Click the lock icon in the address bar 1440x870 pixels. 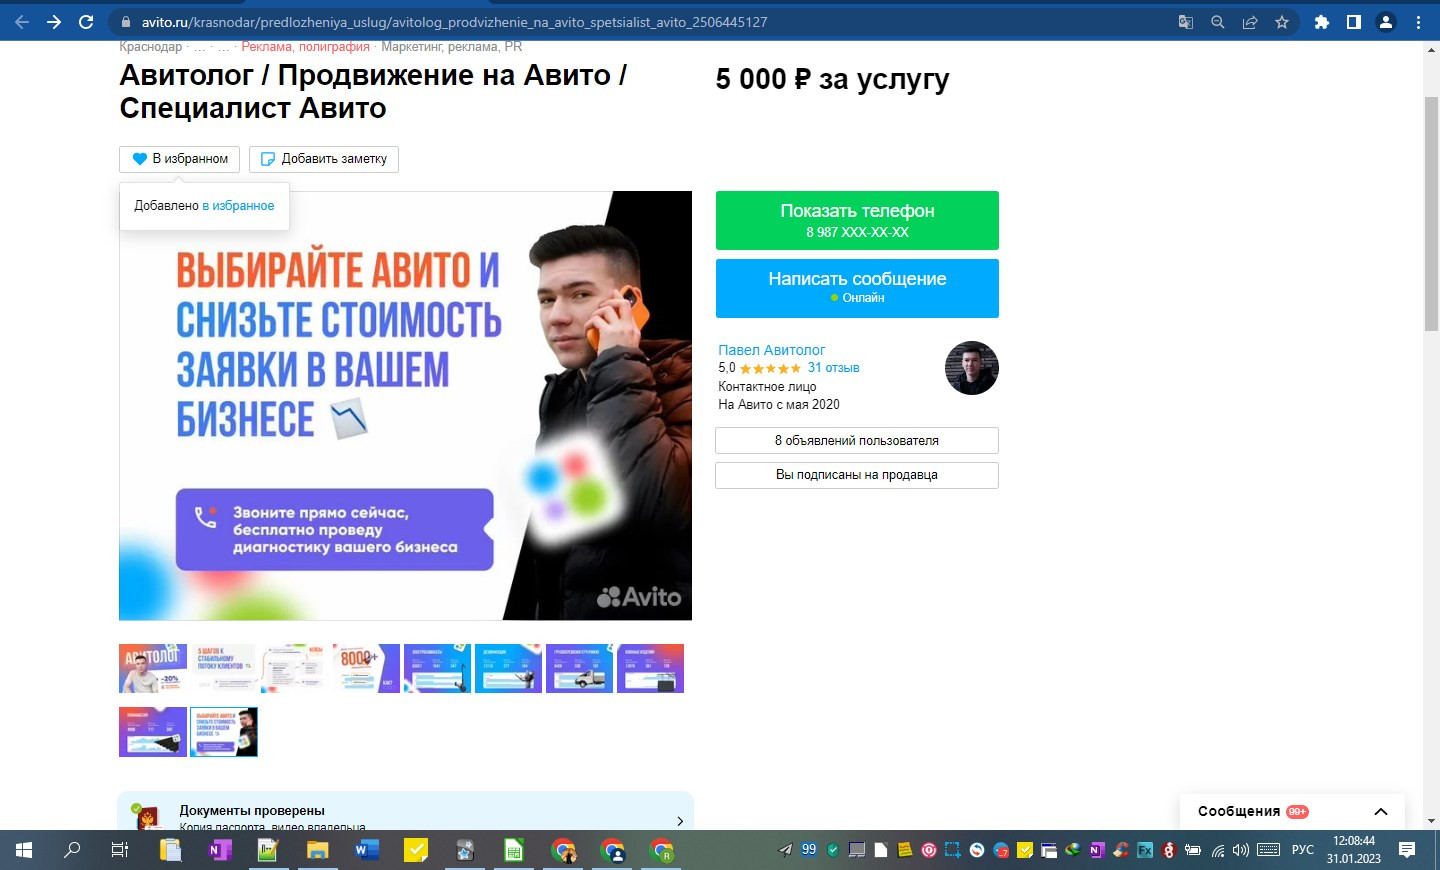(x=125, y=22)
